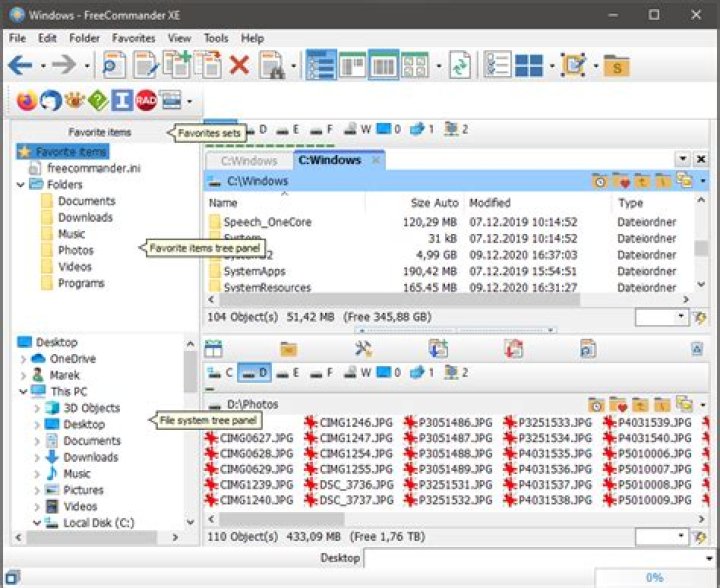Click the Favorite items panel header
Screen dimensions: 720x588
pyautogui.click(x=100, y=133)
